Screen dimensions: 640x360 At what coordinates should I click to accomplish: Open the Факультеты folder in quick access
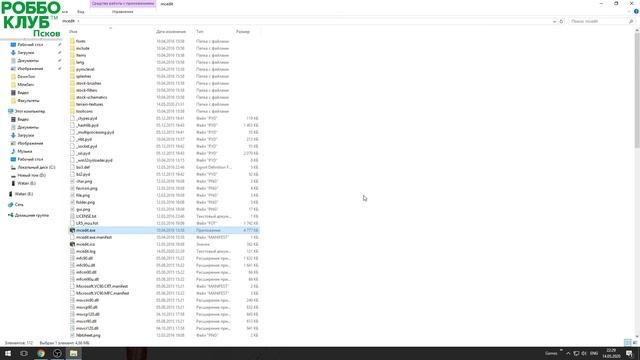pyautogui.click(x=29, y=100)
